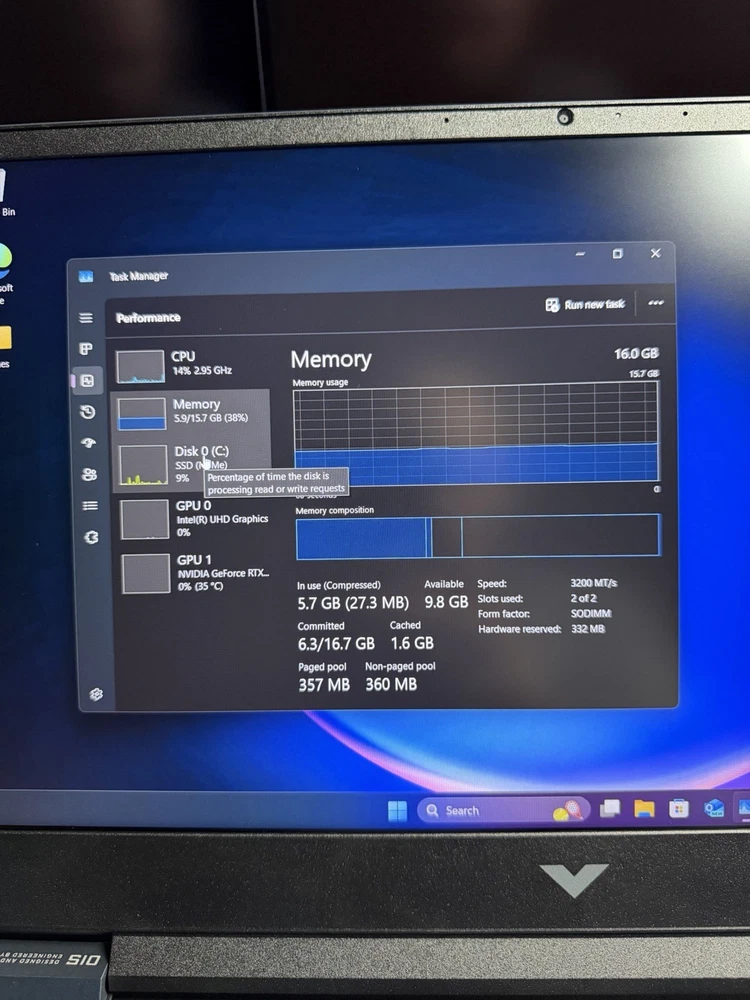Screen dimensions: 750x1000
Task: Expand the three-dots more options menu
Action: (655, 304)
